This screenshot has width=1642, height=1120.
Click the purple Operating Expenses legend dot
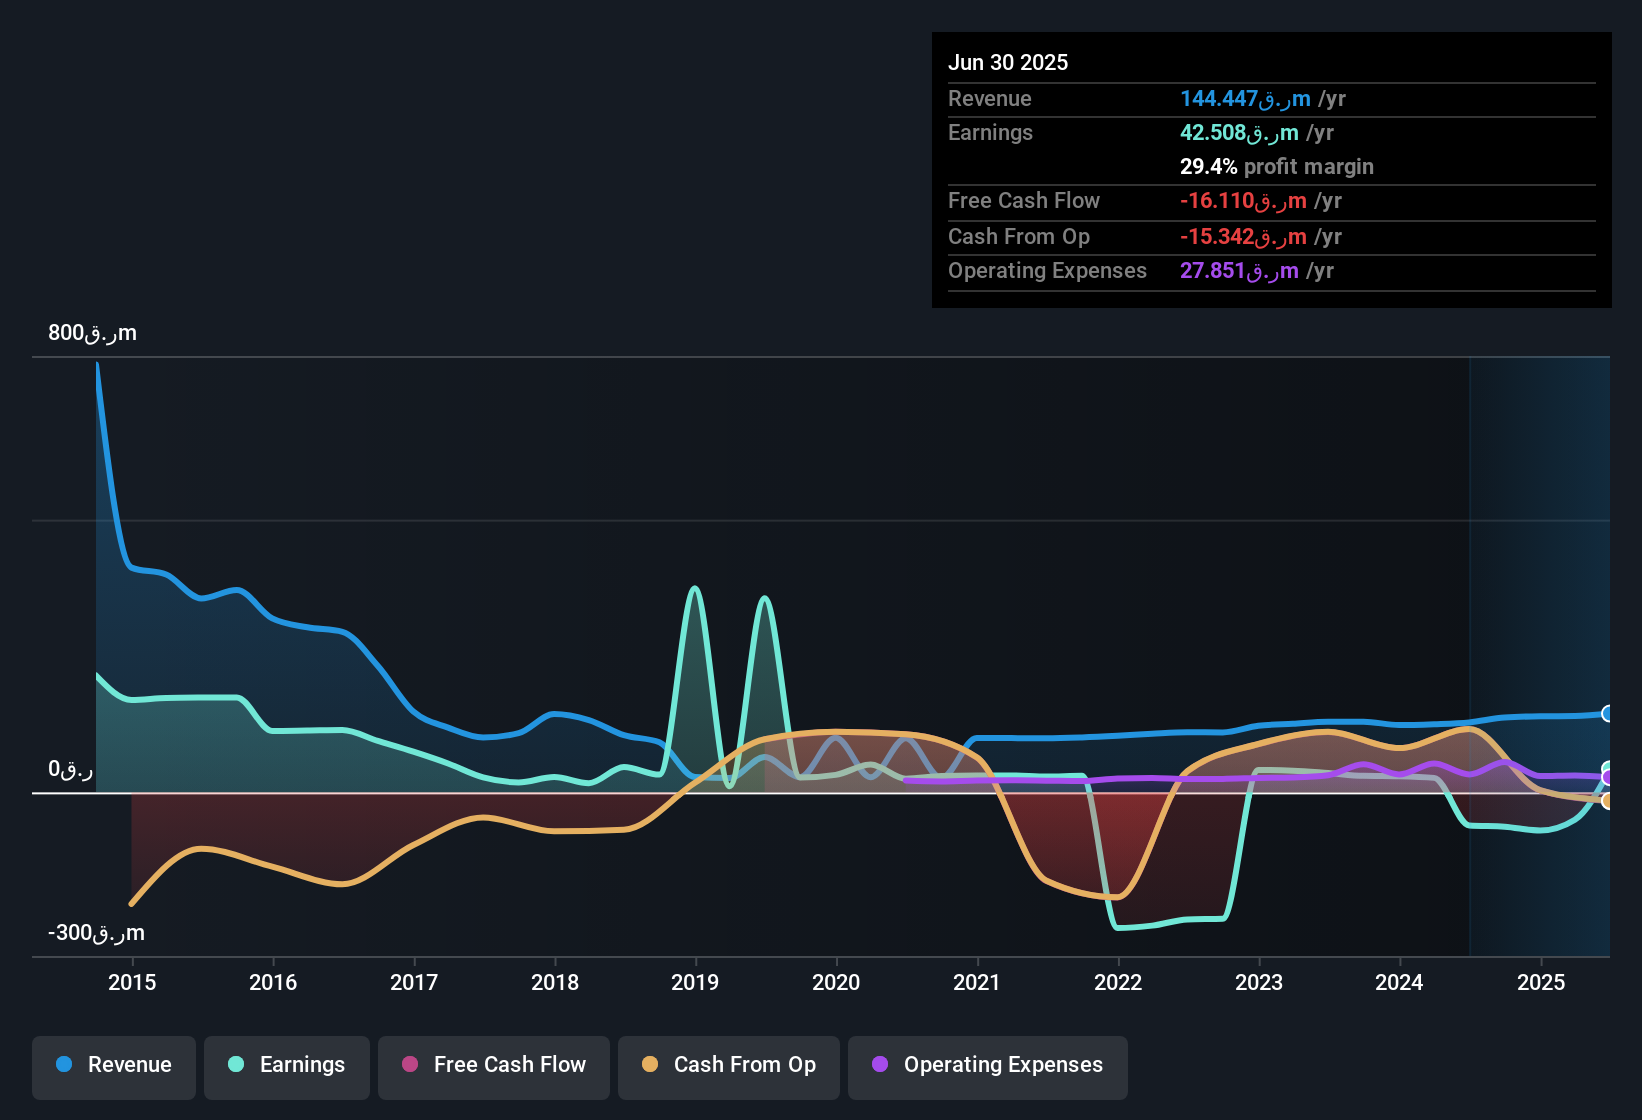pos(880,1064)
